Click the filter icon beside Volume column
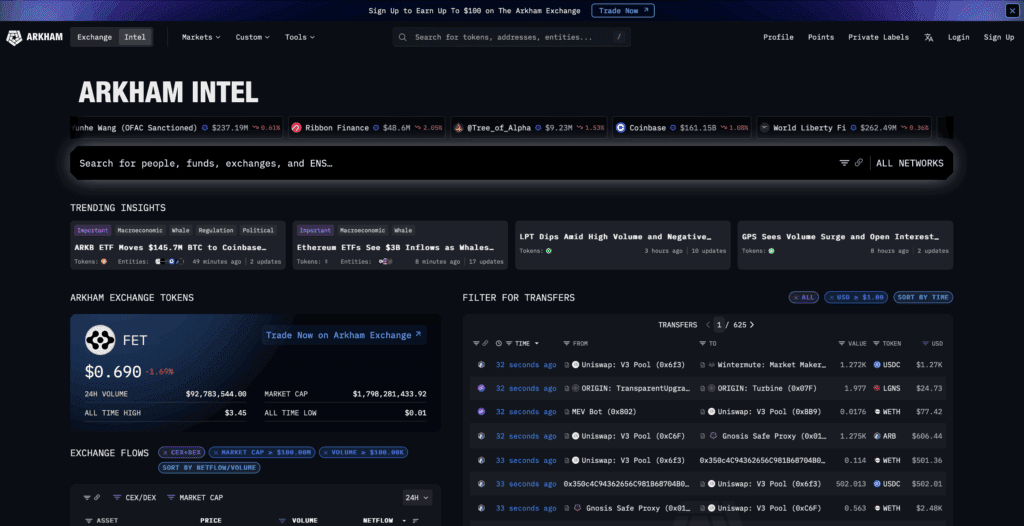Image resolution: width=1024 pixels, height=526 pixels. tap(282, 521)
